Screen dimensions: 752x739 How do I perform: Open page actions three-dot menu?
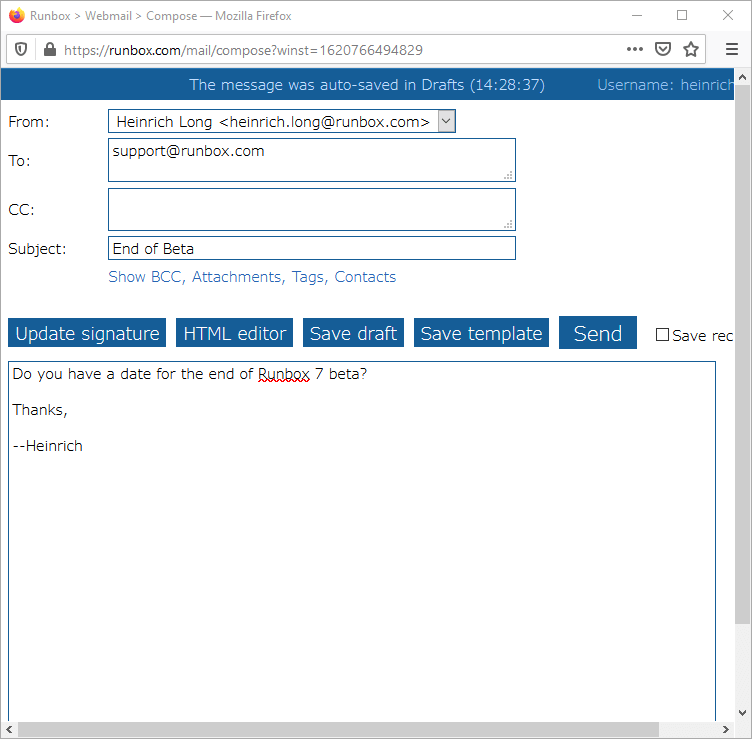pos(634,49)
